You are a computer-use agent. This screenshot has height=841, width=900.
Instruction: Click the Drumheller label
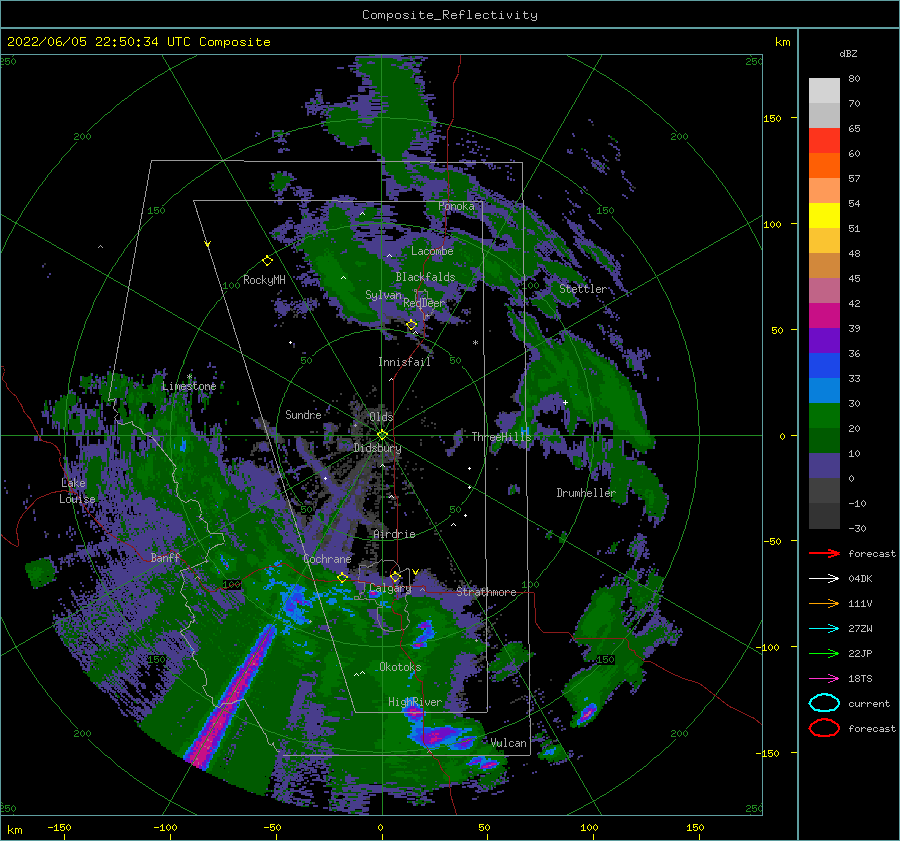coord(586,493)
